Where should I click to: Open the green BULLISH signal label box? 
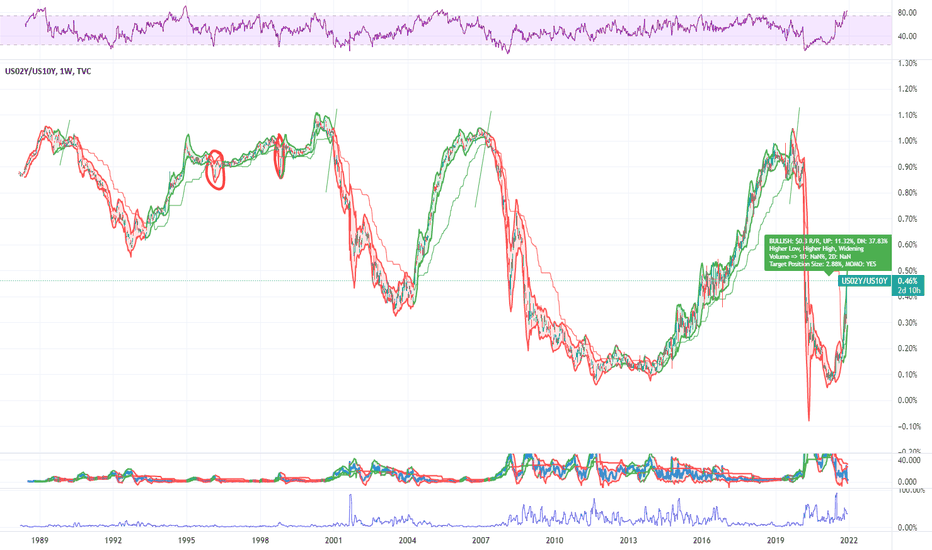click(x=828, y=253)
